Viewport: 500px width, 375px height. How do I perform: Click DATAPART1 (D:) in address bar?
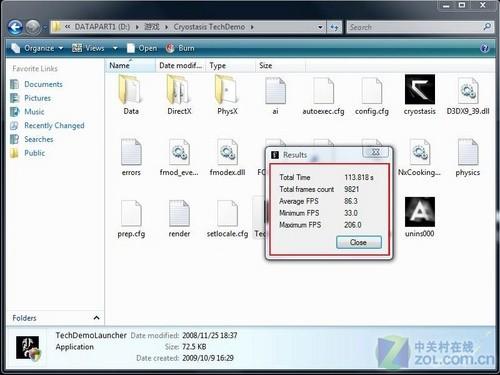click(102, 27)
